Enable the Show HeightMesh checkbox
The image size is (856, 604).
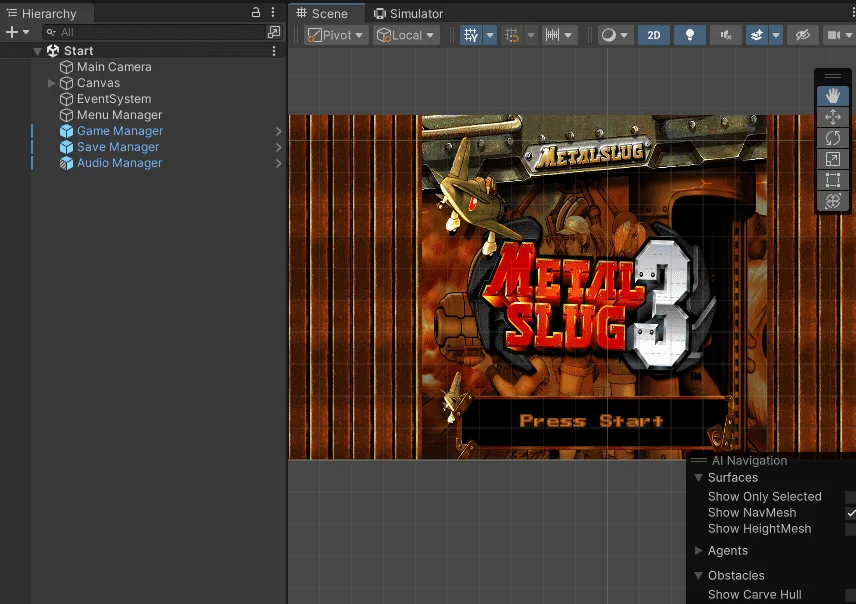[x=851, y=529]
